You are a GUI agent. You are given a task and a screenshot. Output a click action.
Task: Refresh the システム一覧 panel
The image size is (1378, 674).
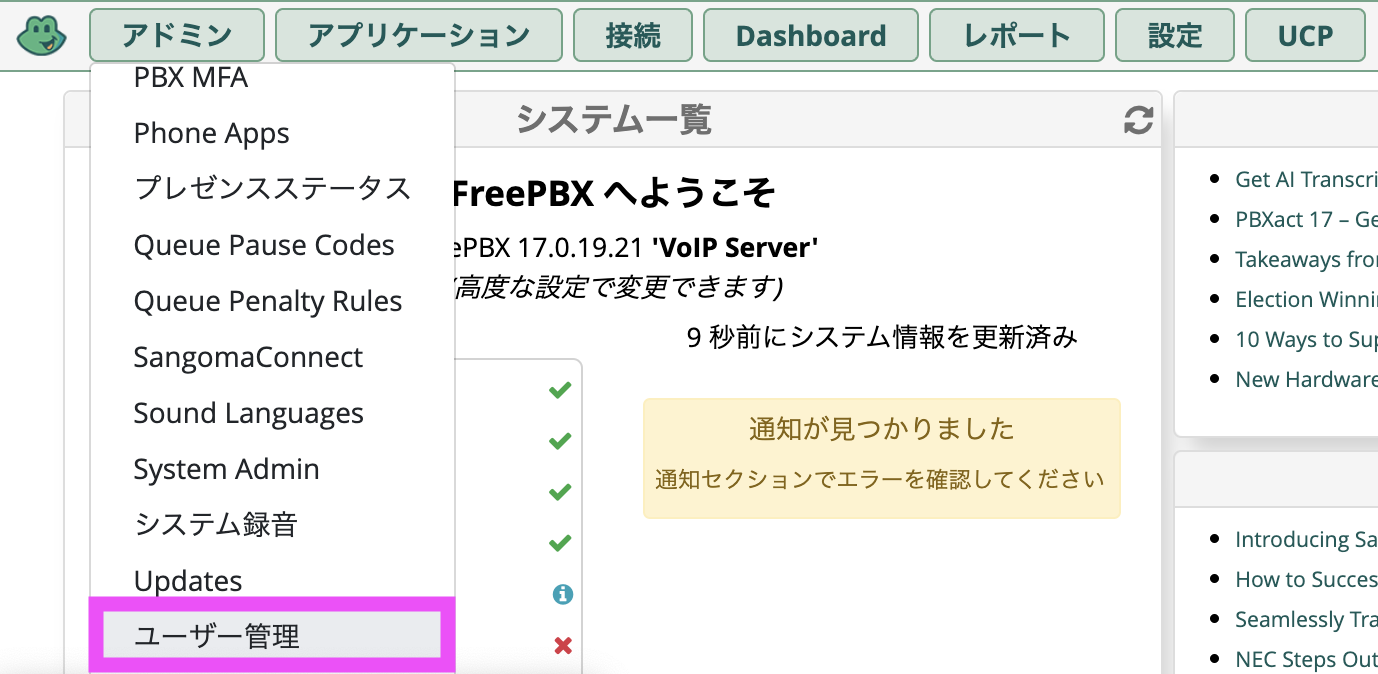tap(1138, 121)
